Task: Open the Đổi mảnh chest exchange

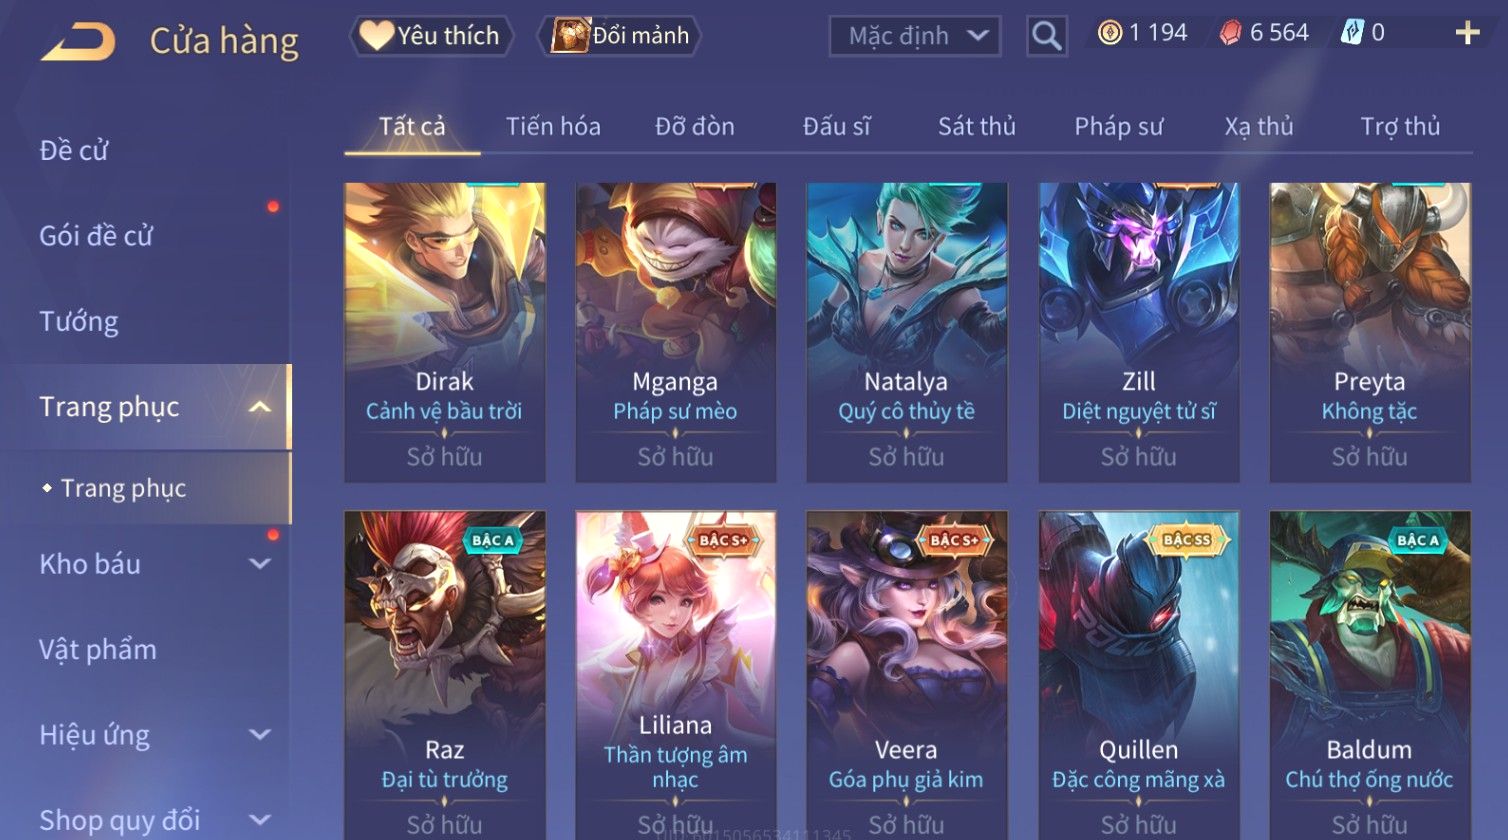Action: [x=620, y=36]
